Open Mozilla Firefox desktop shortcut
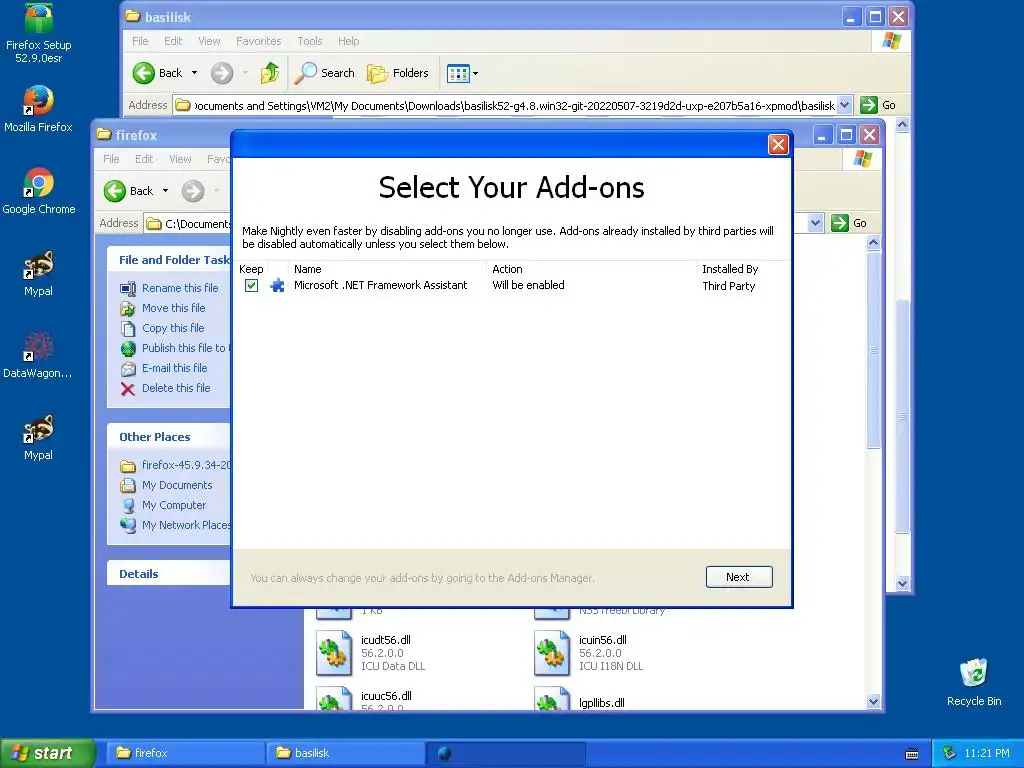The image size is (1024, 768). click(39, 108)
